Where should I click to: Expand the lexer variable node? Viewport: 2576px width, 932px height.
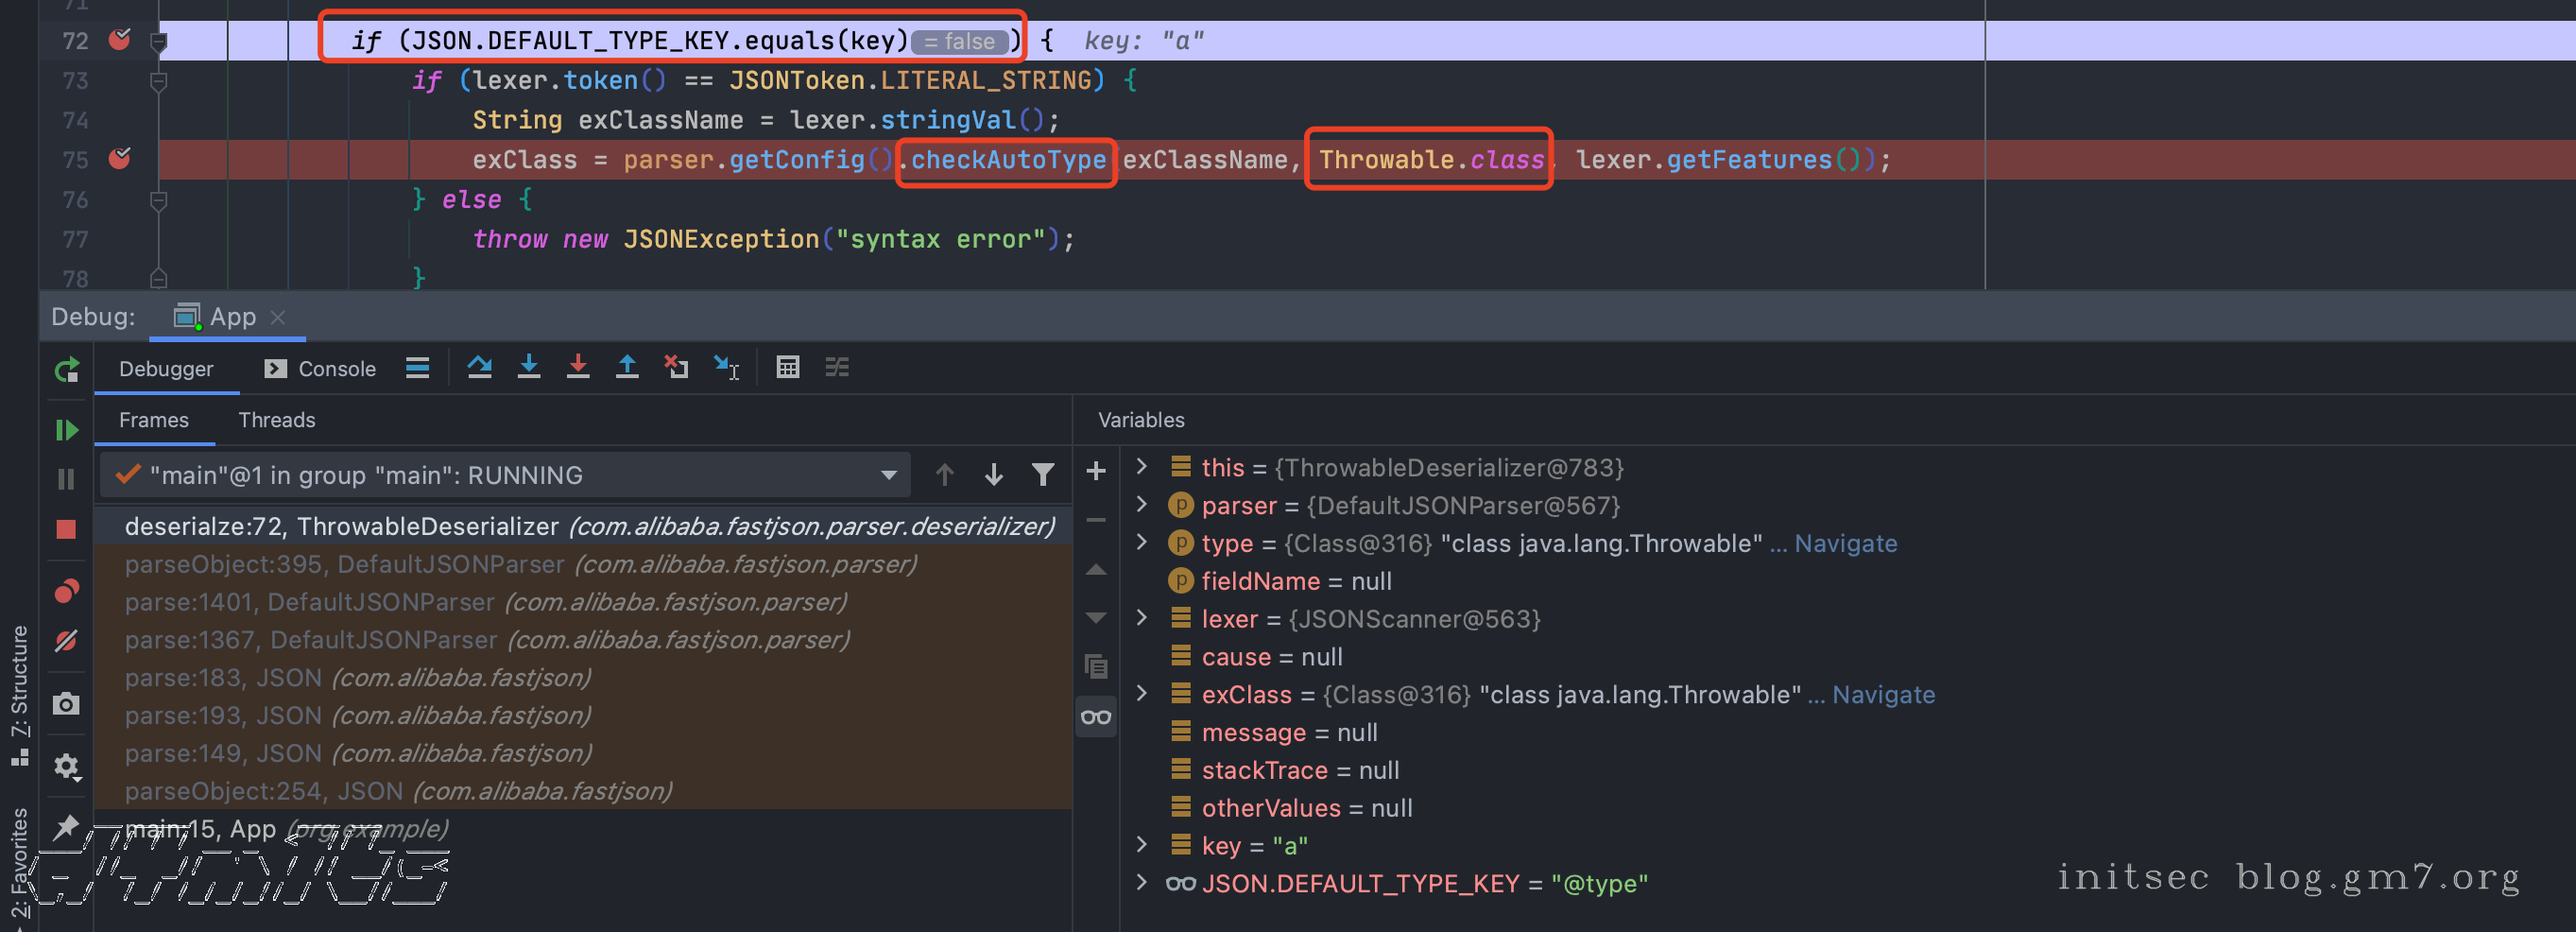[1142, 618]
